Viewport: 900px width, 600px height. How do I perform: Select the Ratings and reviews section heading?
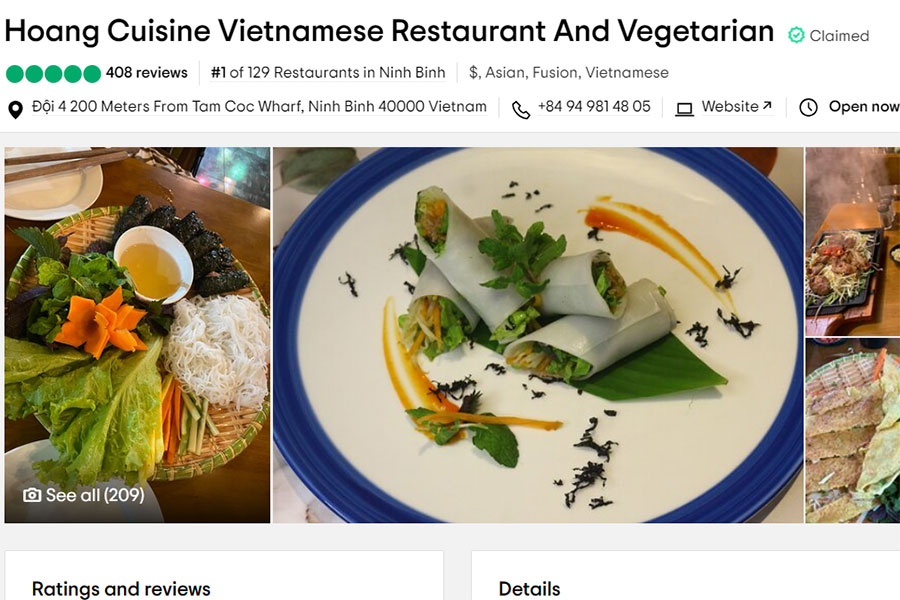coord(121,589)
